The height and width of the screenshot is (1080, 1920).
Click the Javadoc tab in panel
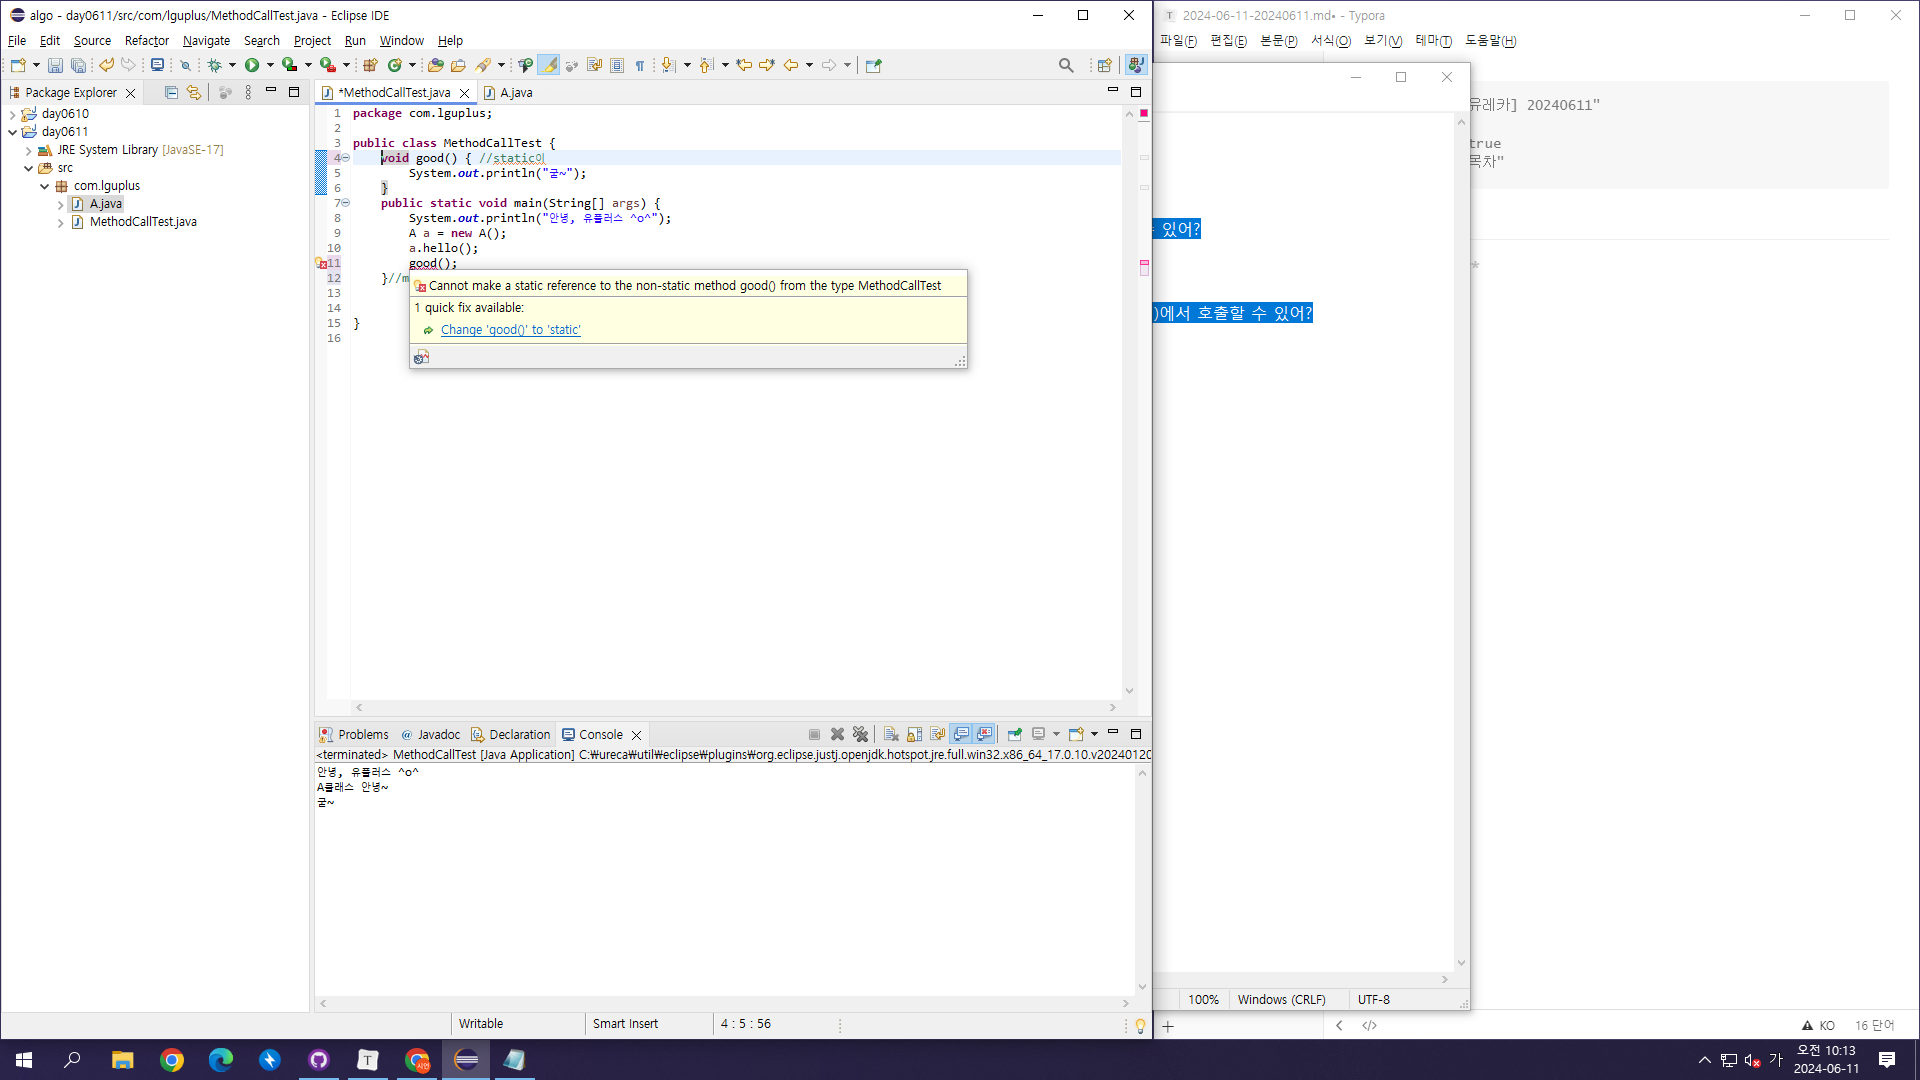438,735
